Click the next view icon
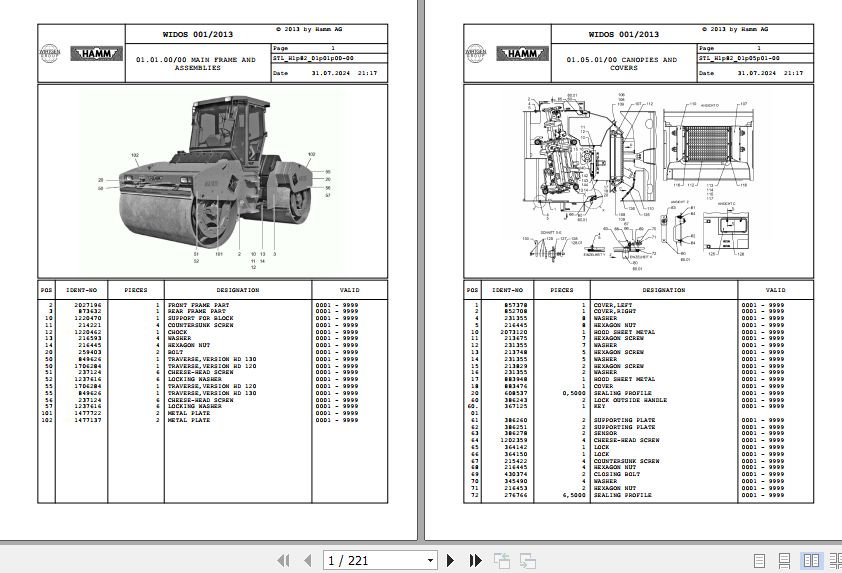This screenshot has height=573, width=842. point(527,561)
